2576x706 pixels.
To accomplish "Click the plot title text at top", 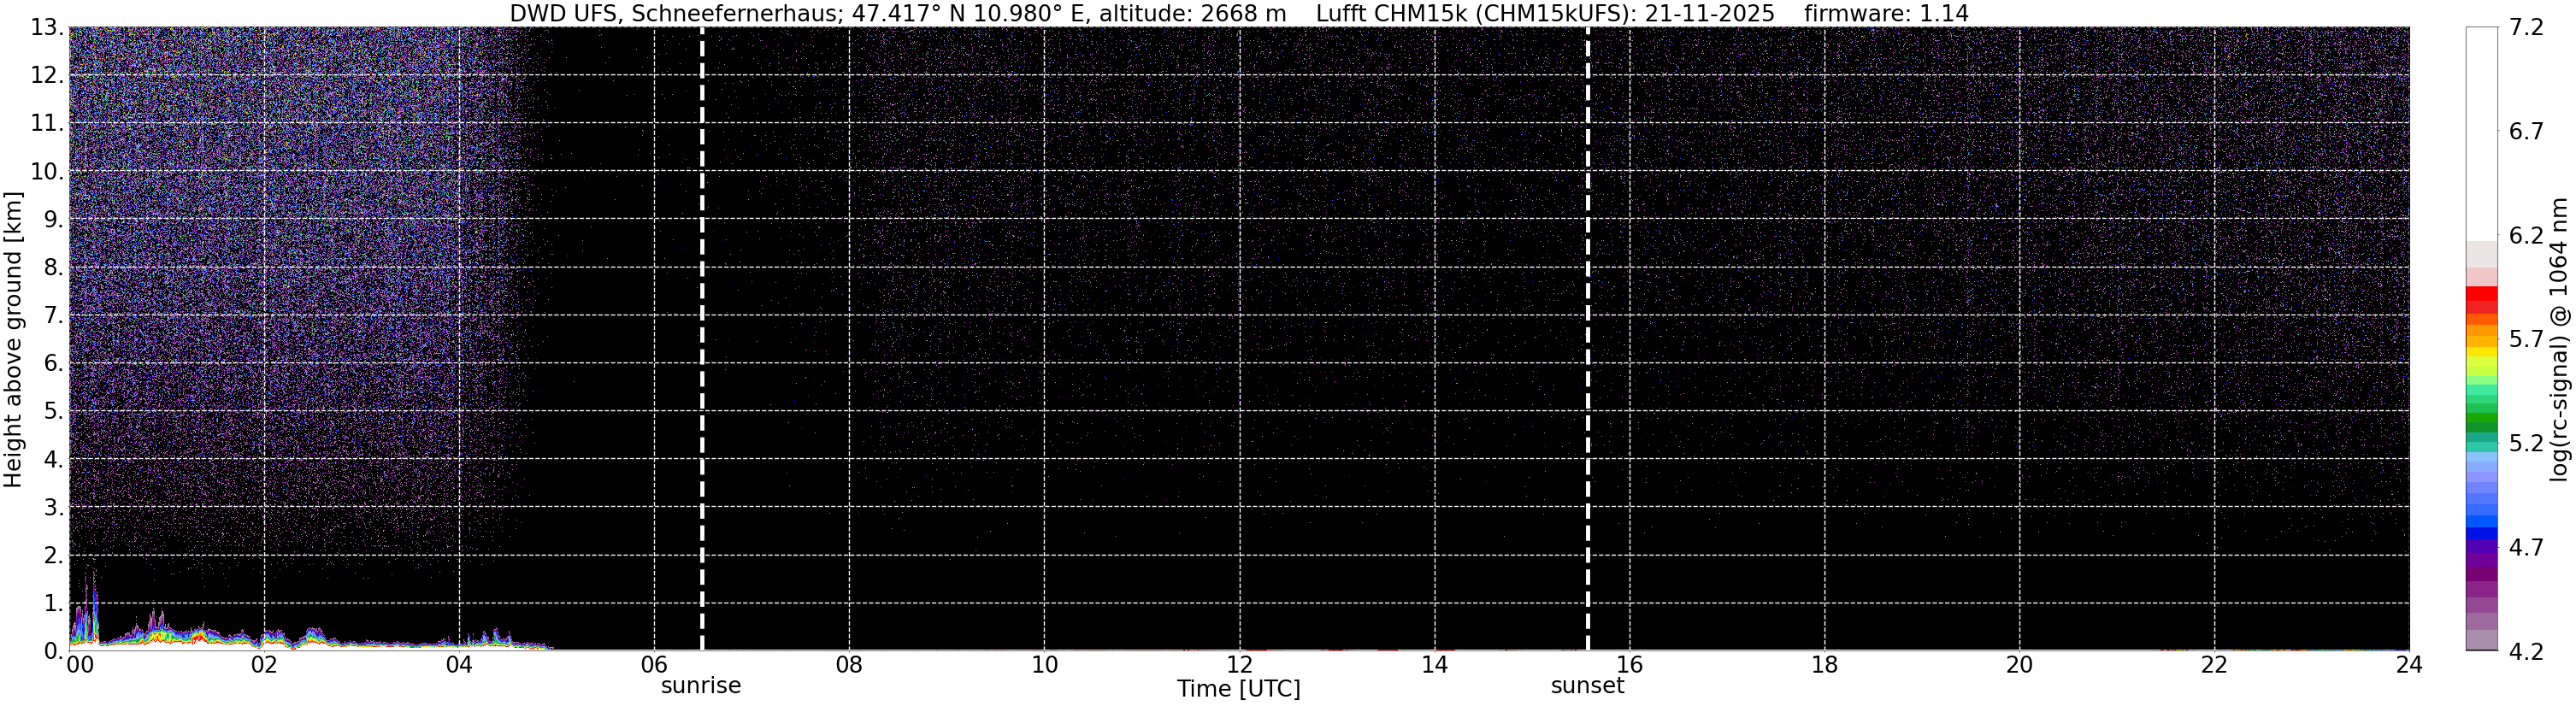I will pyautogui.click(x=1239, y=13).
